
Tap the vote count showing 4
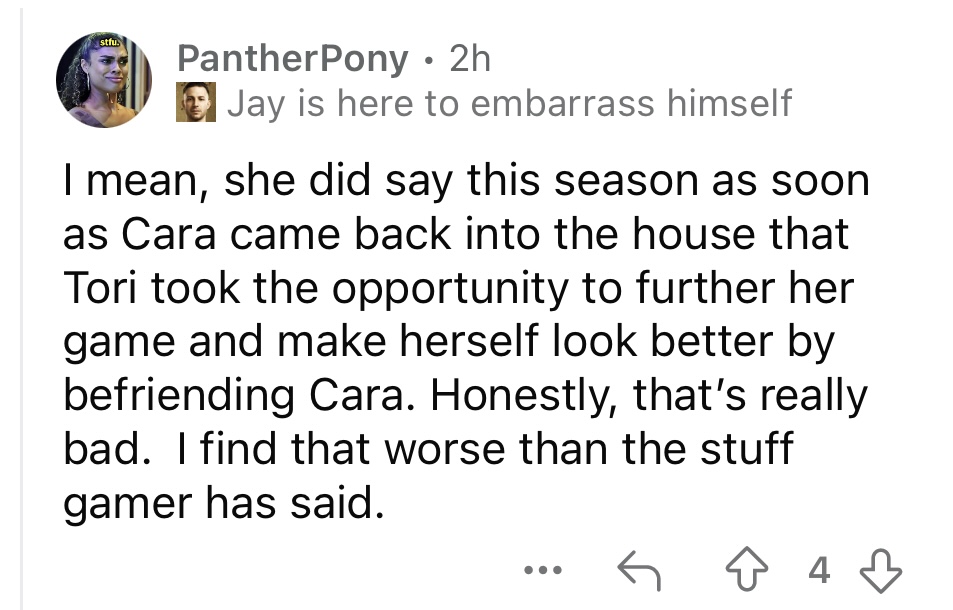(819, 571)
